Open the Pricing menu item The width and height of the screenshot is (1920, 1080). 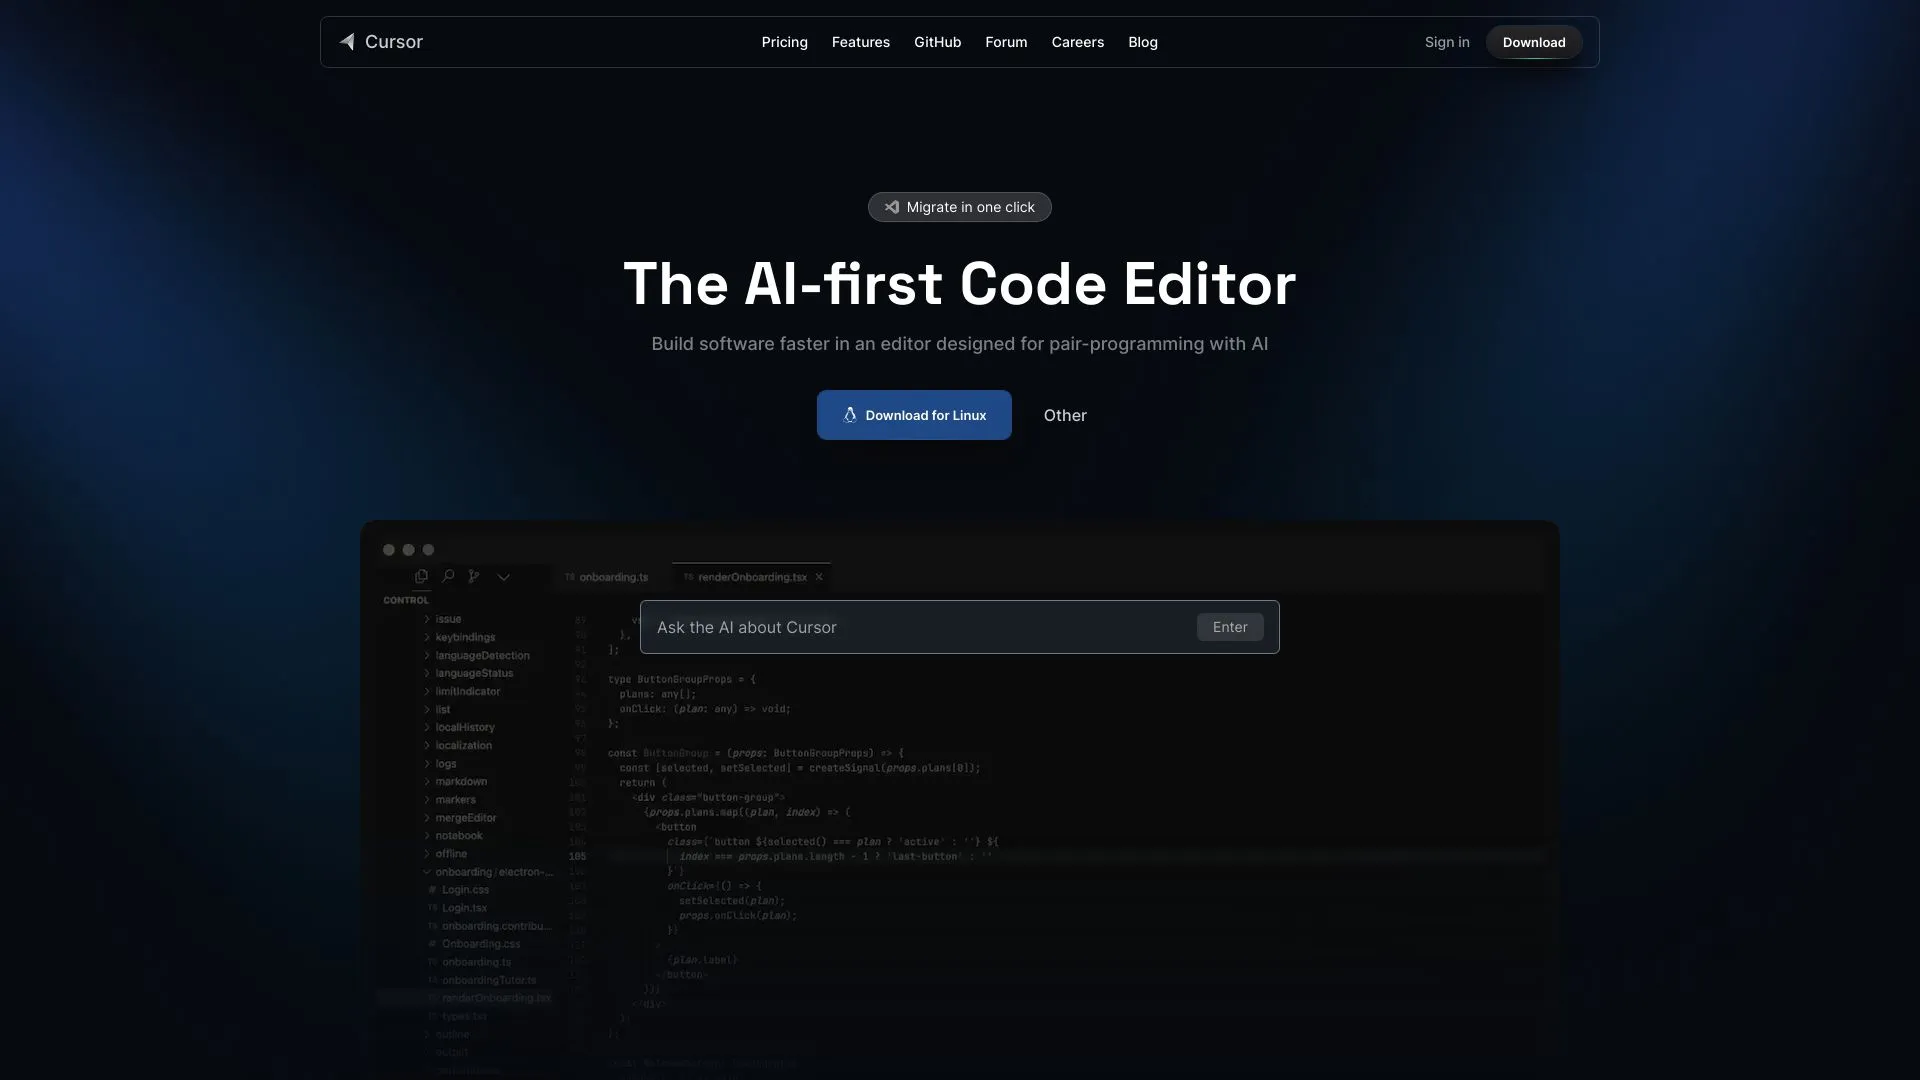point(784,42)
